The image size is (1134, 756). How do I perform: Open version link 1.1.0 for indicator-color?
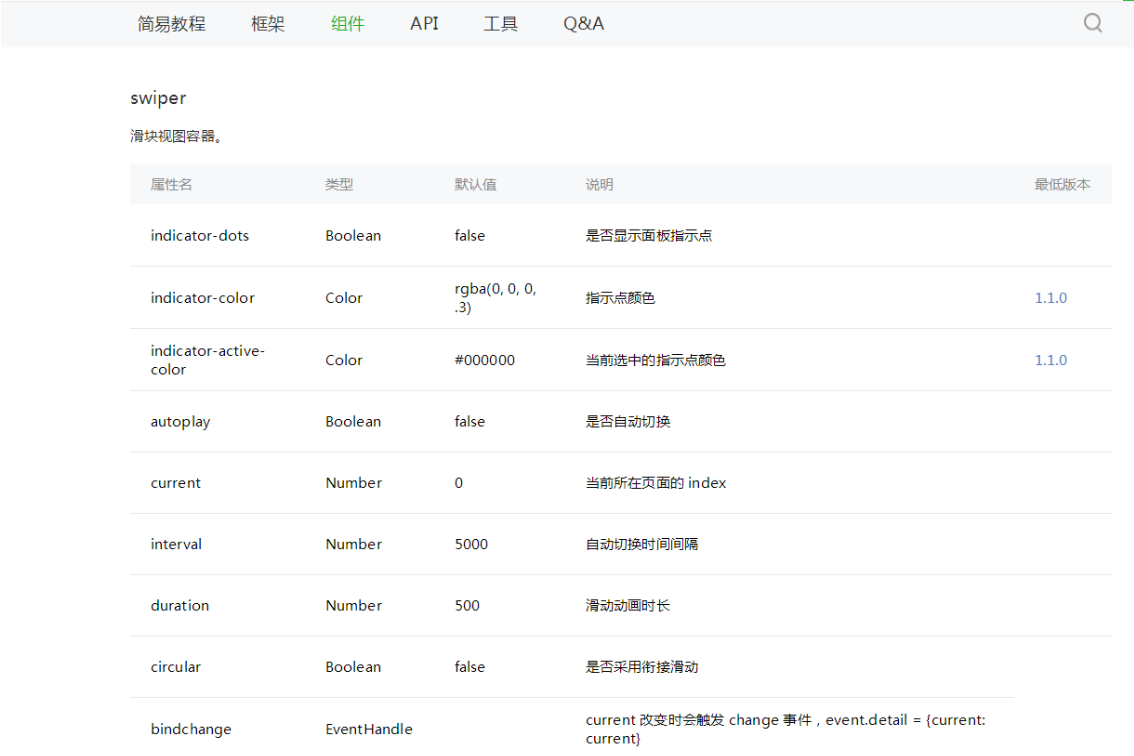pos(1051,298)
